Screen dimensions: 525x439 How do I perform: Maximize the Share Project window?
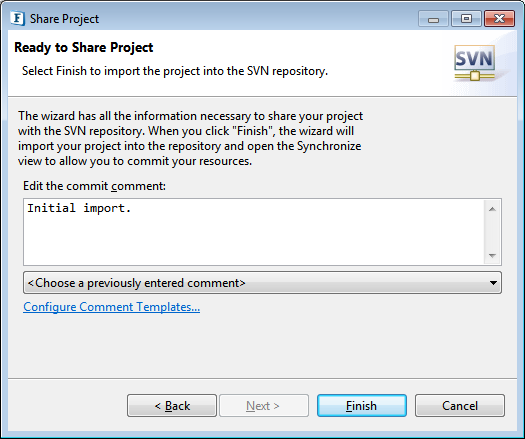[x=466, y=19]
